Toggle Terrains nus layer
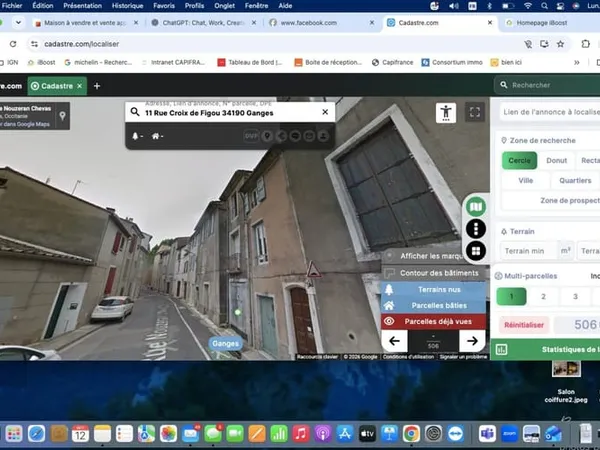 (x=433, y=290)
